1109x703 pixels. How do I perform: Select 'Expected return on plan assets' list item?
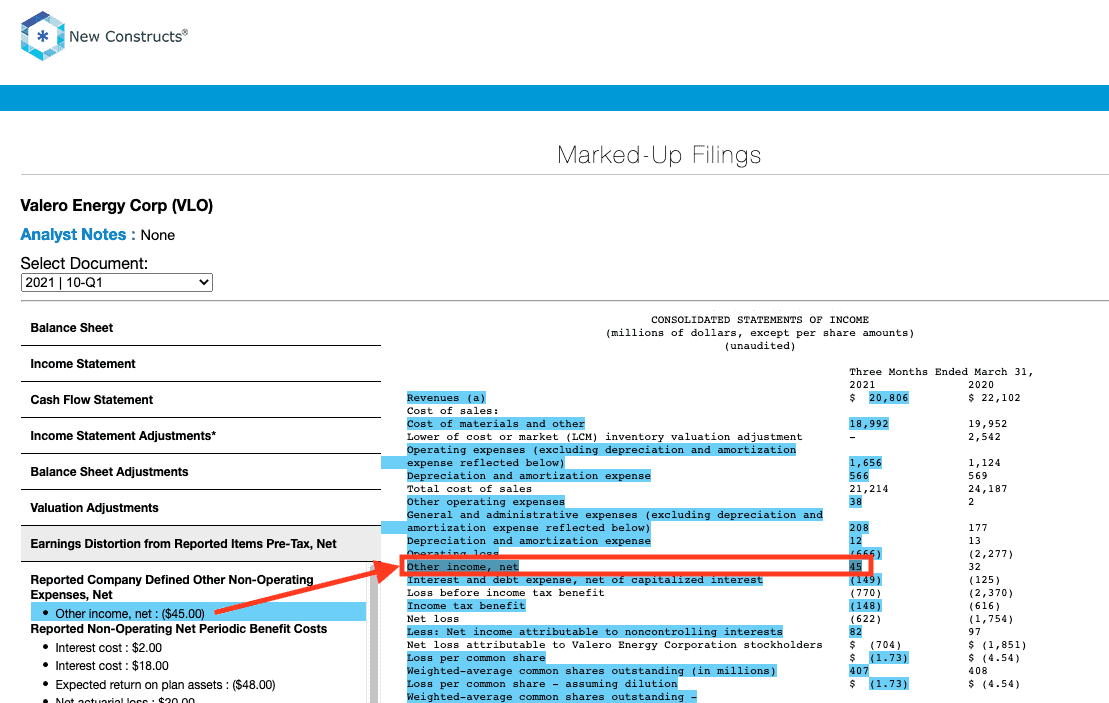165,685
